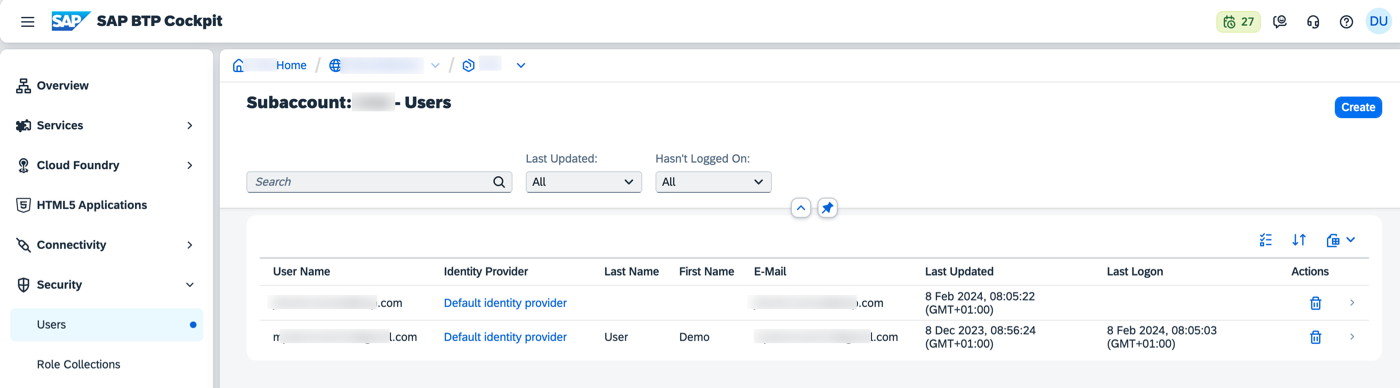Image resolution: width=1400 pixels, height=388 pixels.
Task: Open the trial days remaining badge showing 27
Action: pyautogui.click(x=1238, y=22)
